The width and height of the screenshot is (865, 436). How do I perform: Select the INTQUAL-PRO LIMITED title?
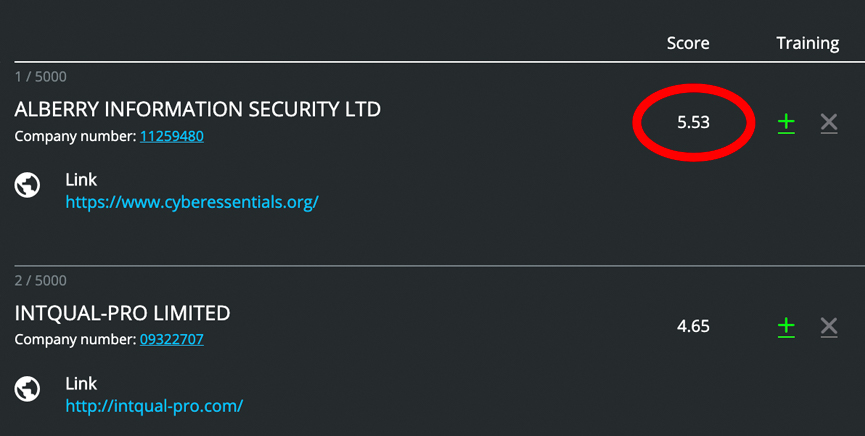pyautogui.click(x=122, y=313)
